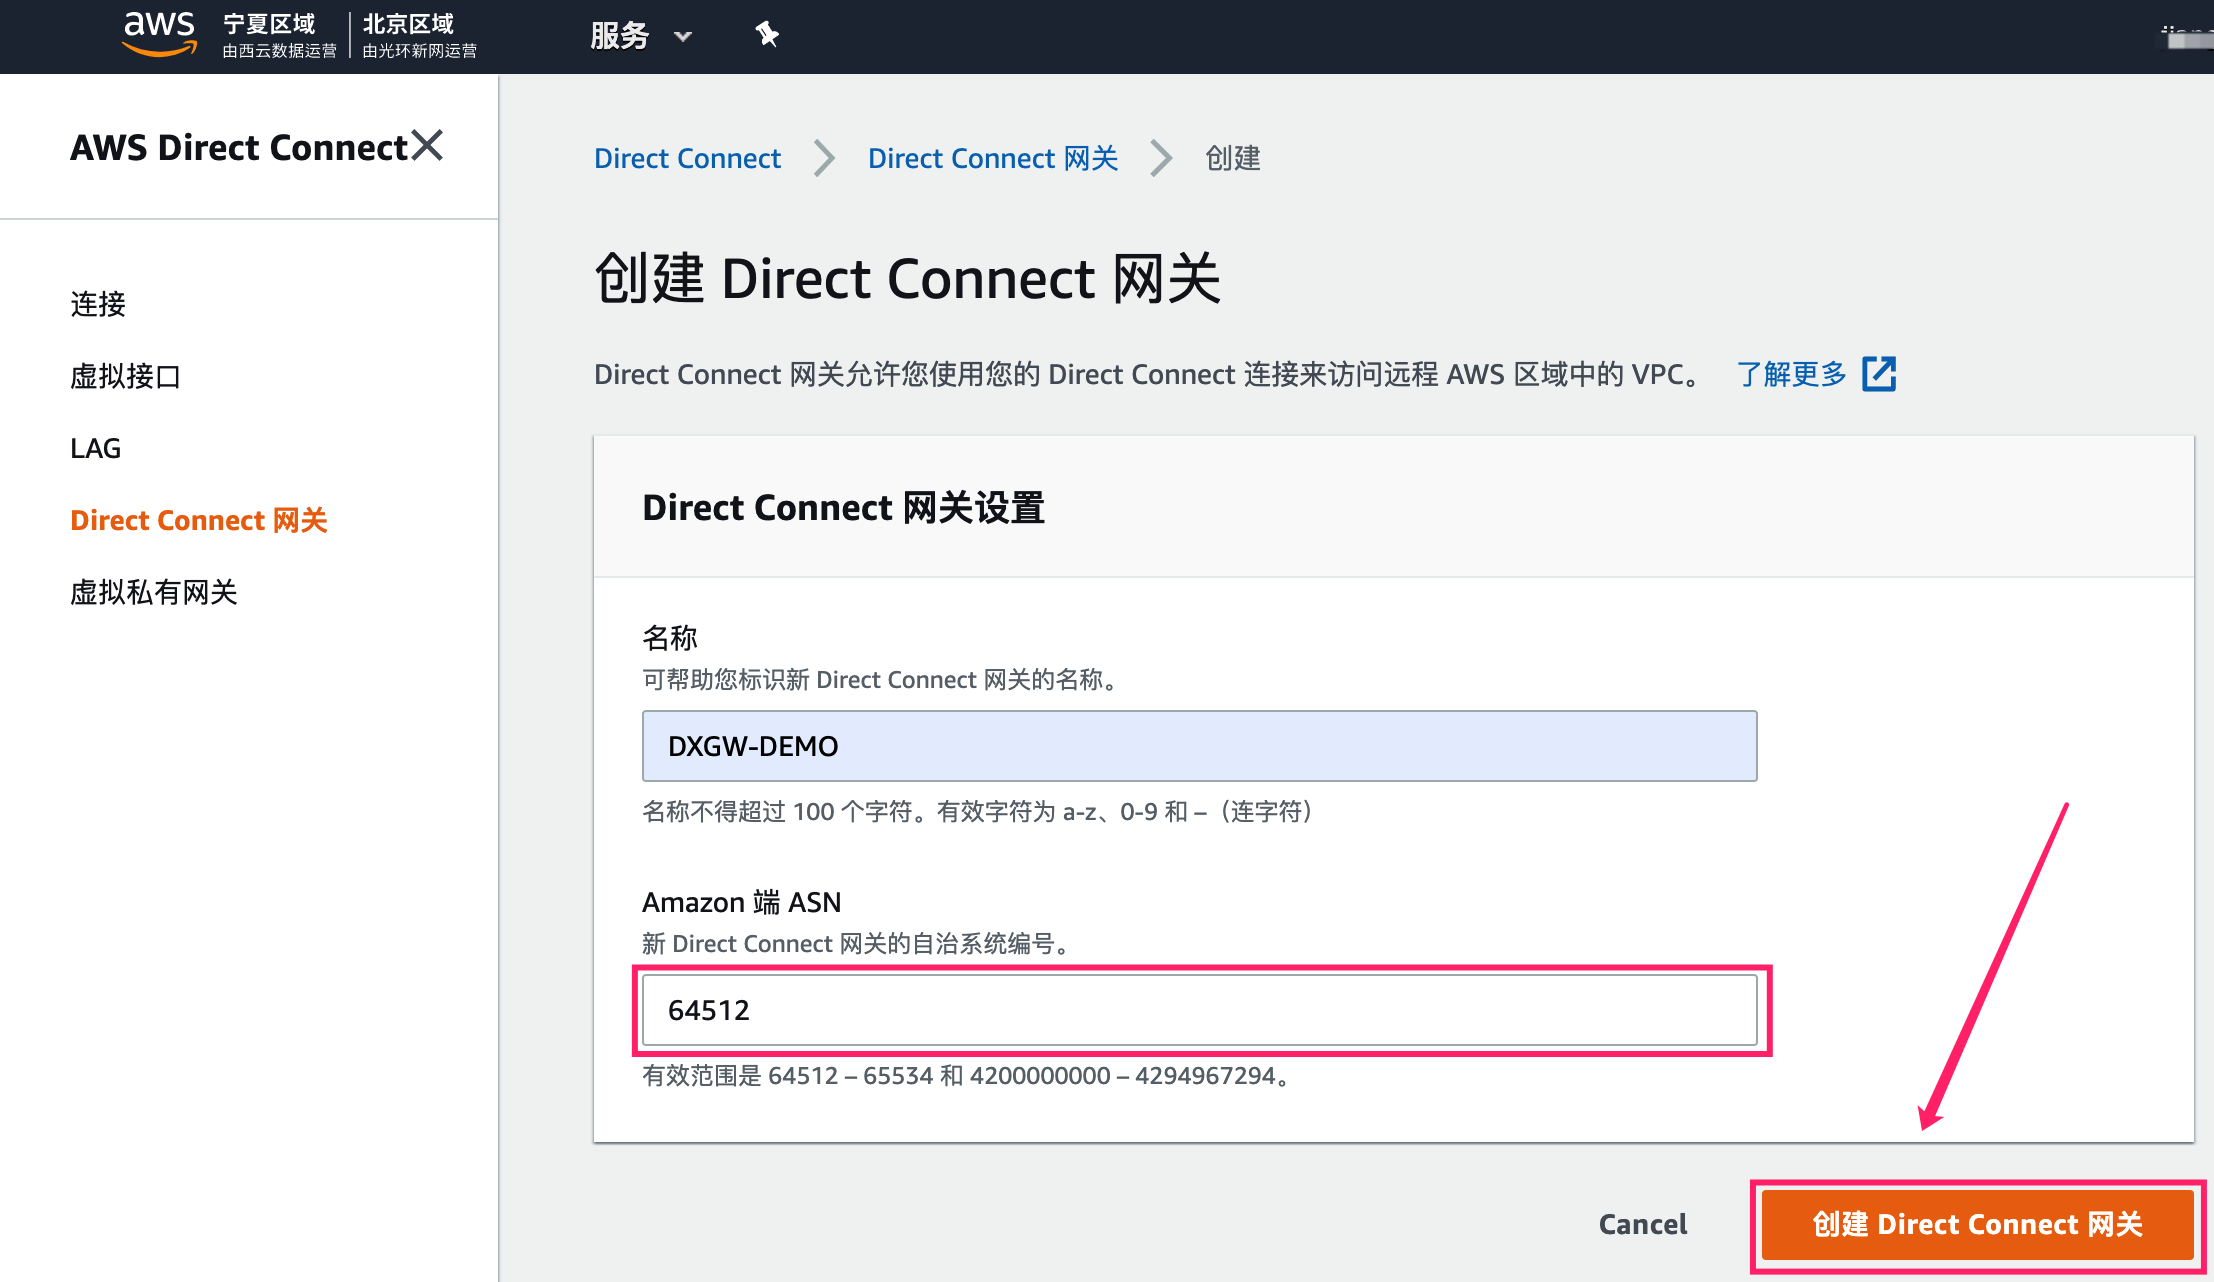Image resolution: width=2214 pixels, height=1282 pixels.
Task: Click the 有效范围是 64512 – 65534 hint text
Action: [x=968, y=1076]
